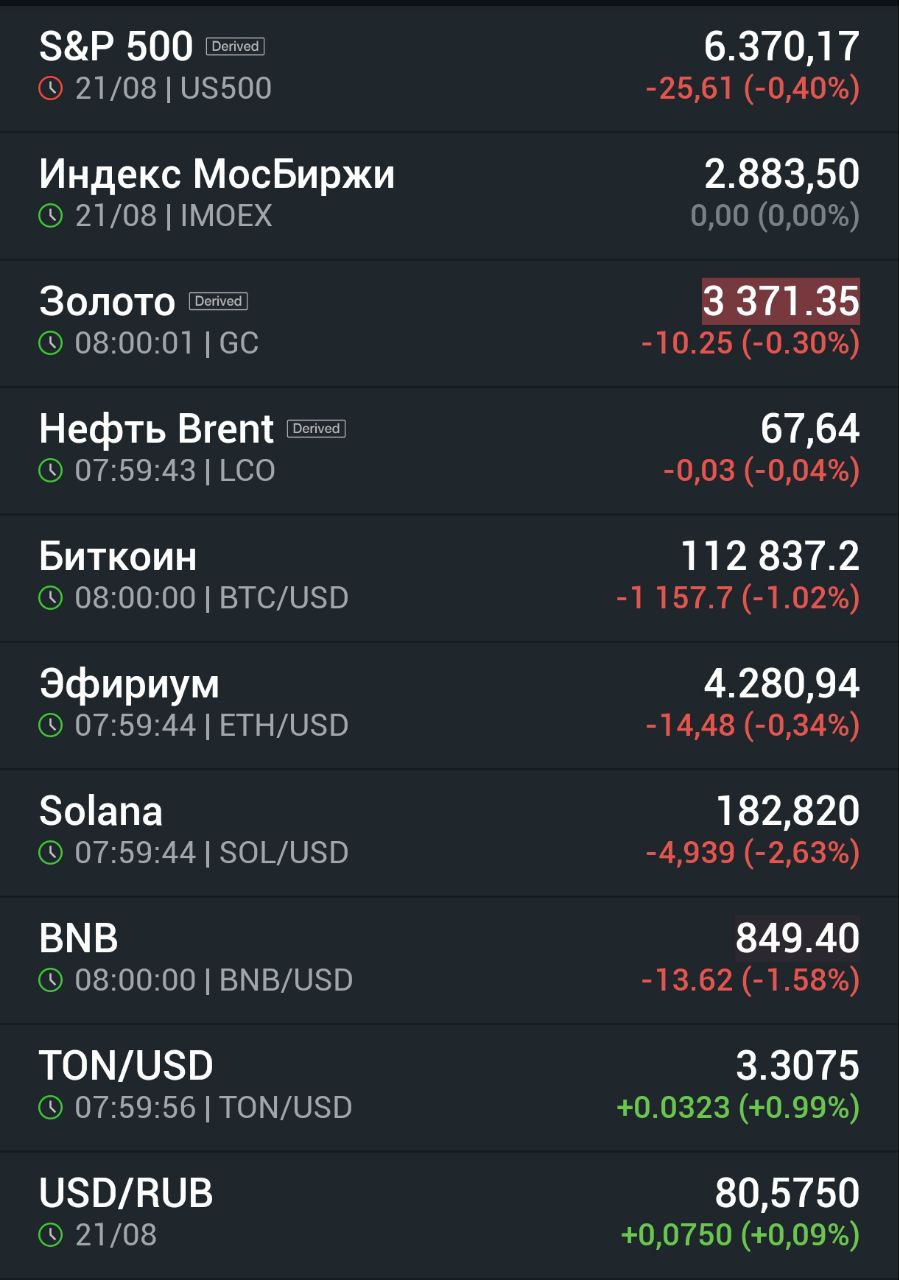The image size is (899, 1280).
Task: Click the green clock icon under Индекс МосБиржи
Action: click(50, 215)
